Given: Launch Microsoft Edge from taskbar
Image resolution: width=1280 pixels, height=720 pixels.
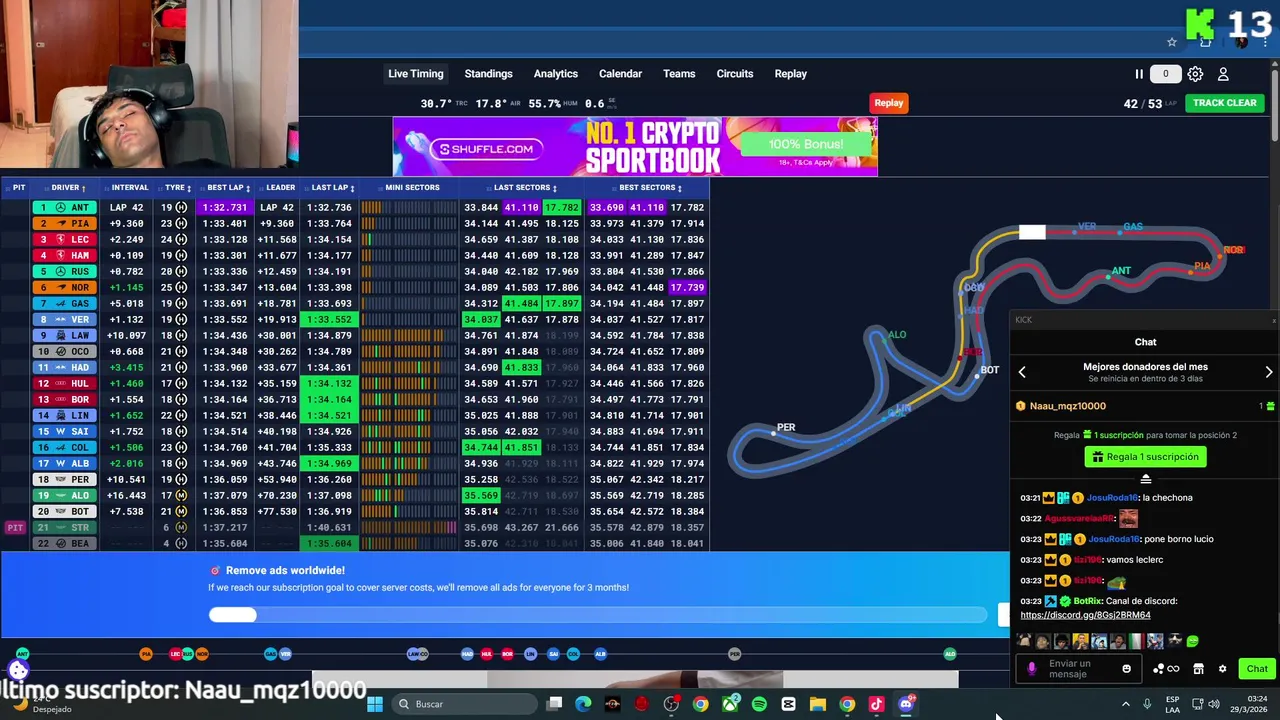Looking at the screenshot, I should pos(584,704).
